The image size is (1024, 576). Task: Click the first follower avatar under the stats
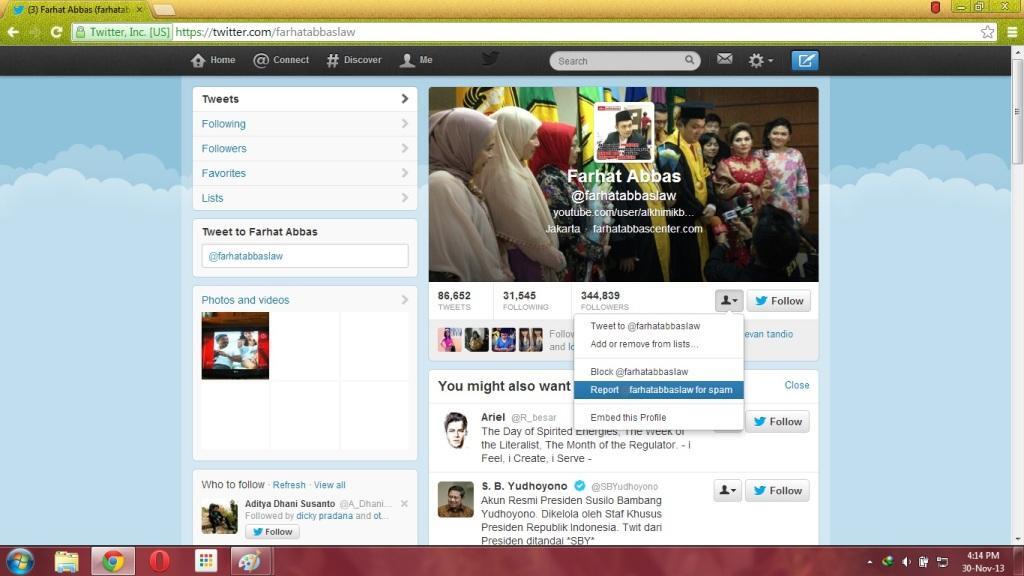[449, 340]
